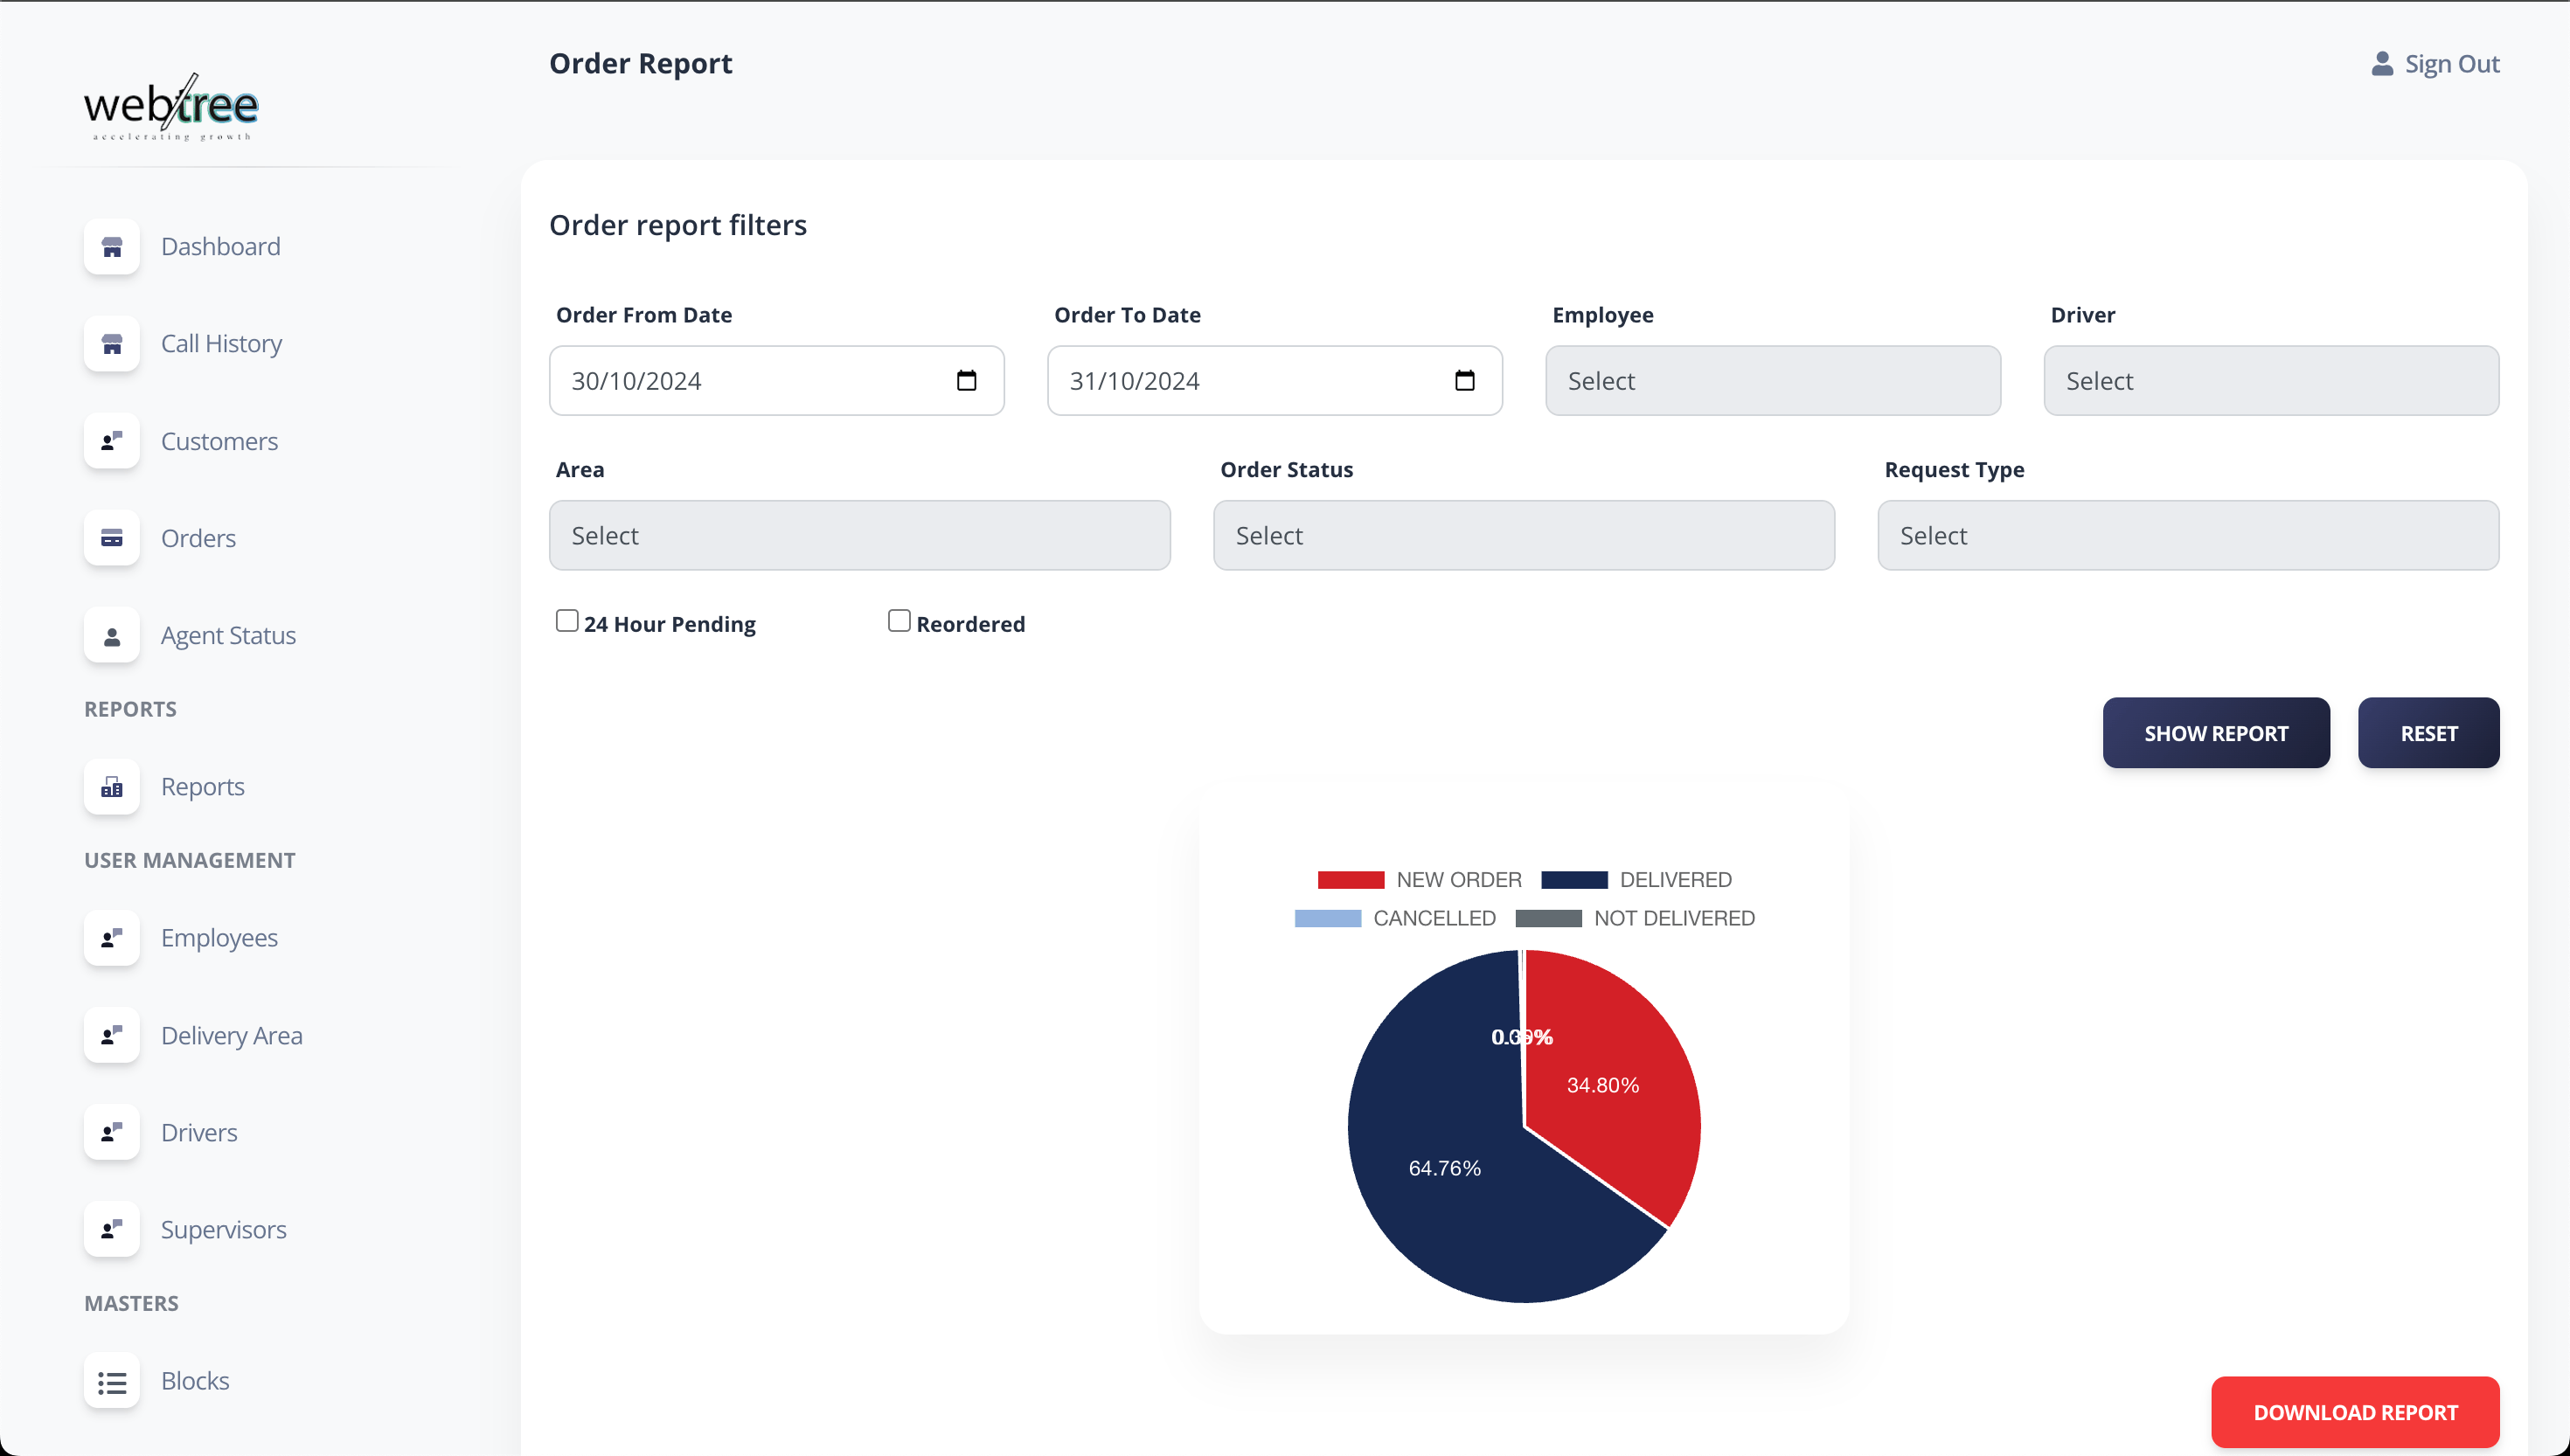The height and width of the screenshot is (1456, 2570).
Task: Go to Delivery Area page
Action: click(231, 1035)
